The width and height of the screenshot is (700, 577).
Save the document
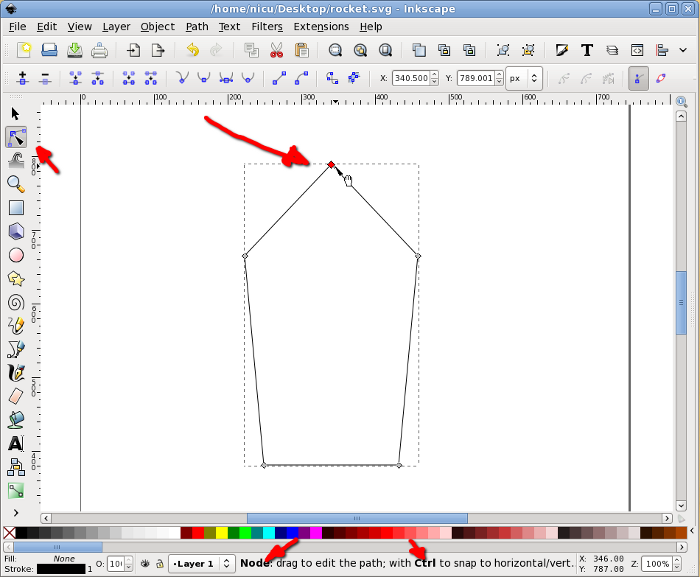(x=74, y=50)
